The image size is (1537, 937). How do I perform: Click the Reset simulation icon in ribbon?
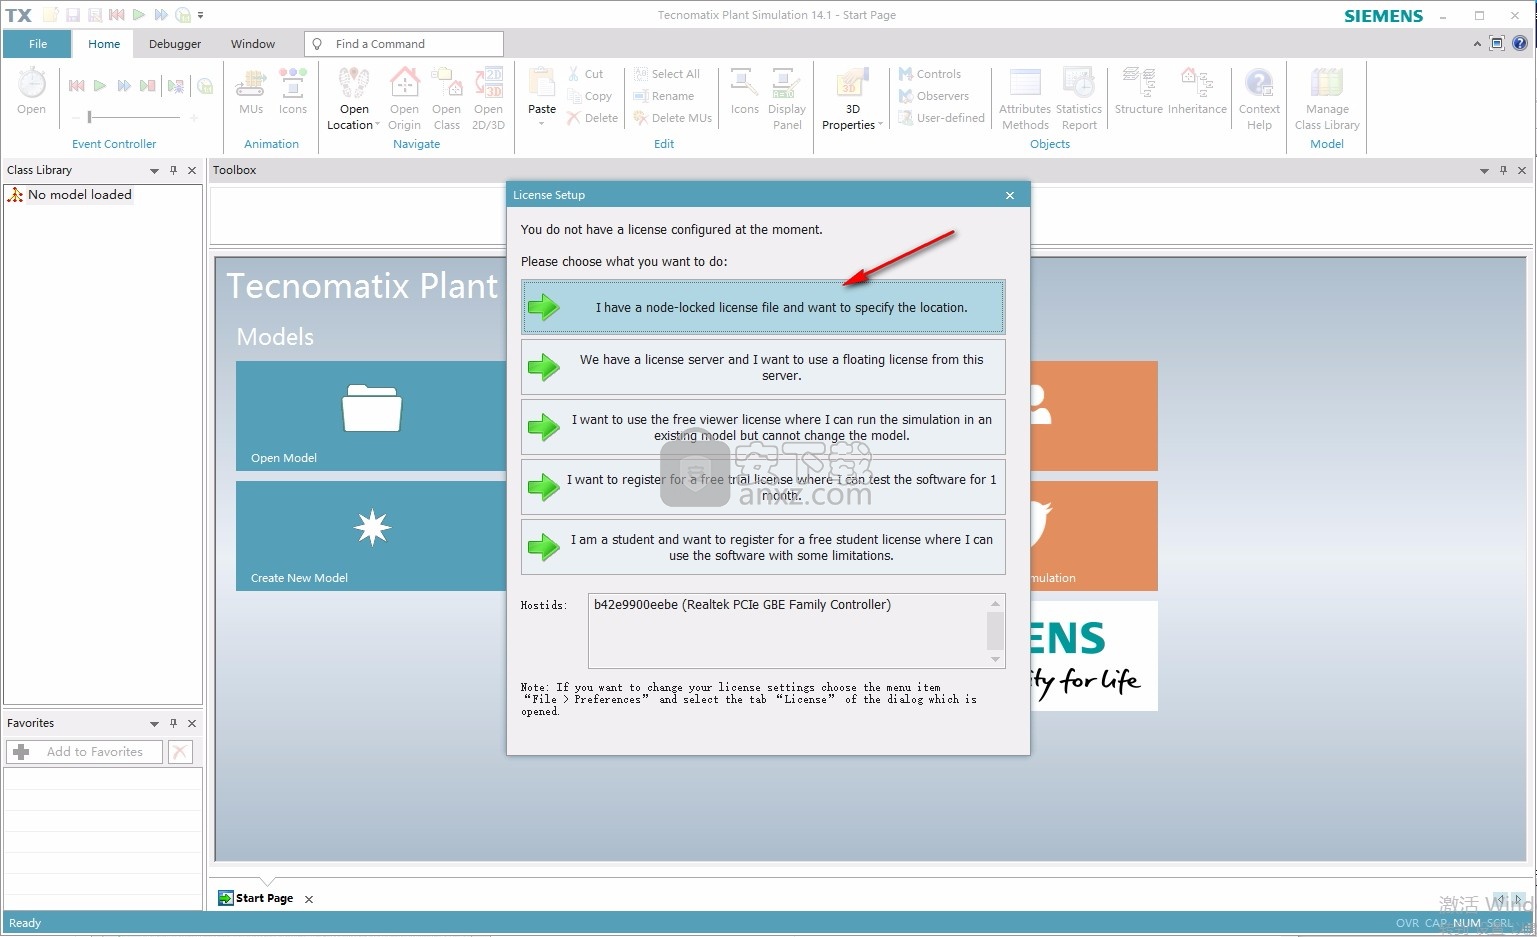(76, 86)
